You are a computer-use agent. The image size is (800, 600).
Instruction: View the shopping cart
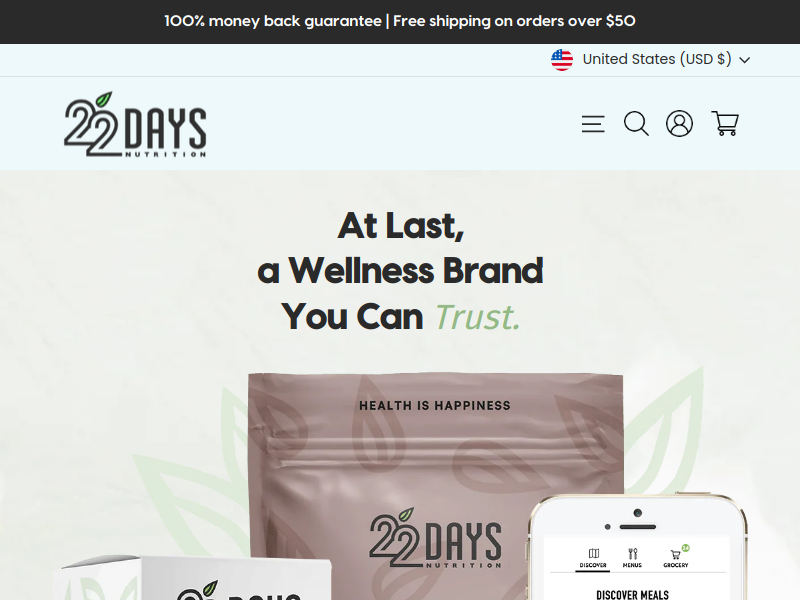click(x=725, y=123)
